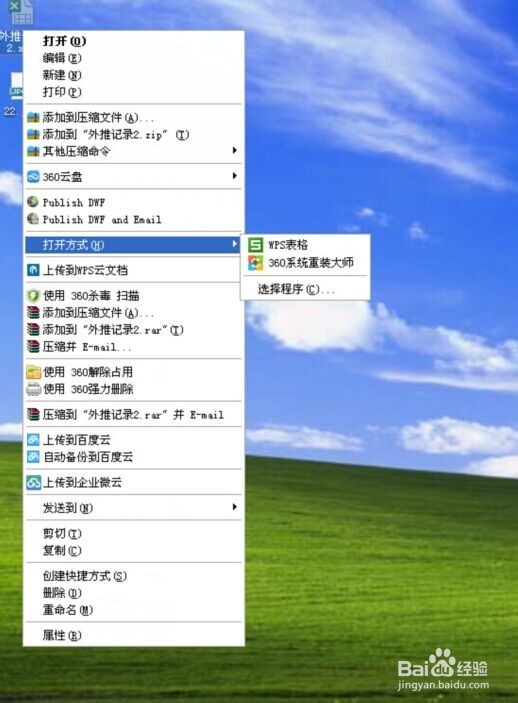Expand the 其他压缩命令 submenu arrow

[235, 151]
